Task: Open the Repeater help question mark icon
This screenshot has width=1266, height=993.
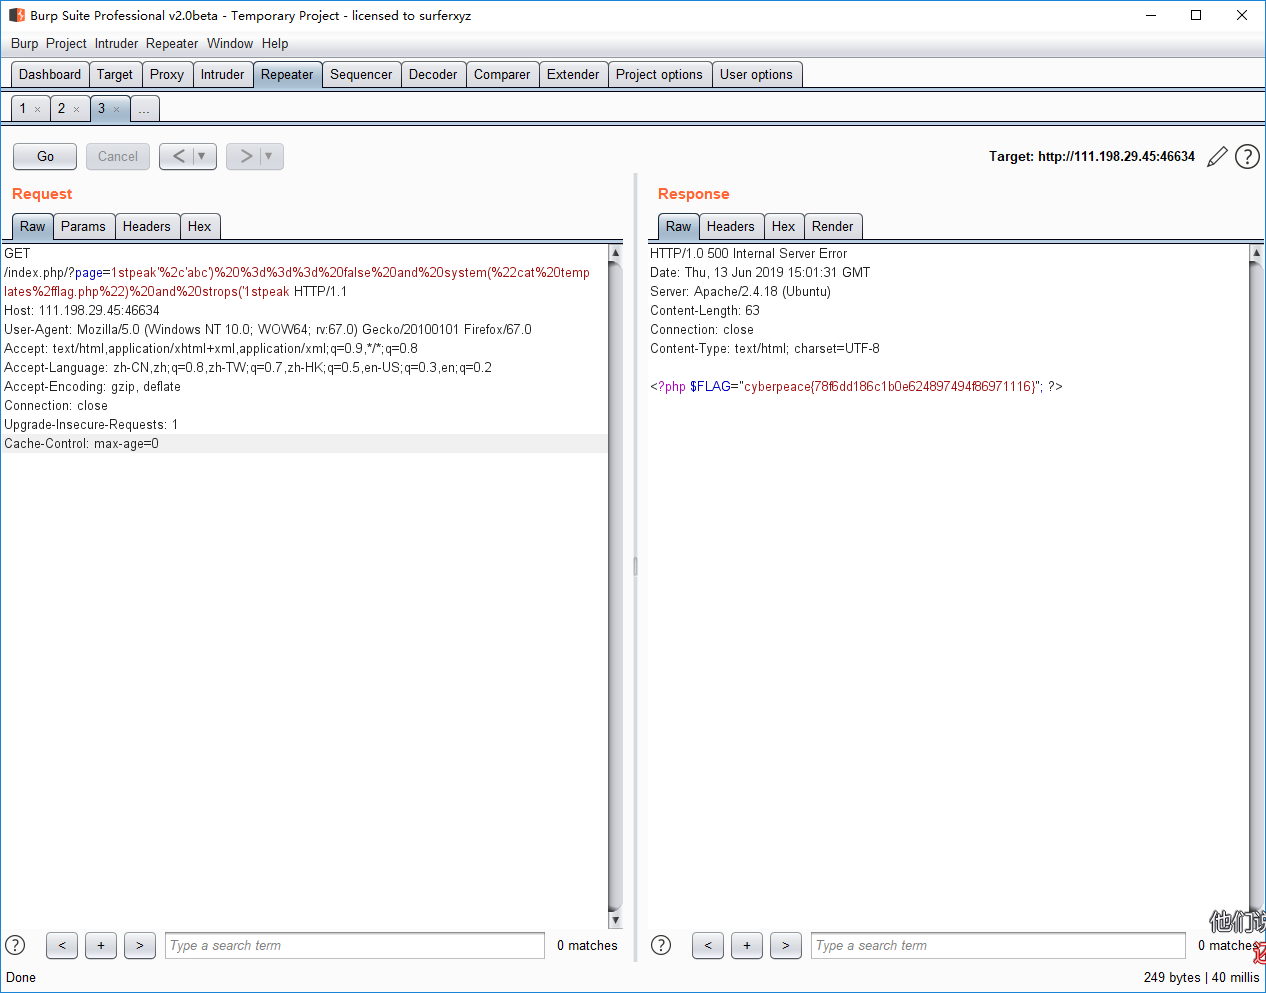Action: point(1247,157)
